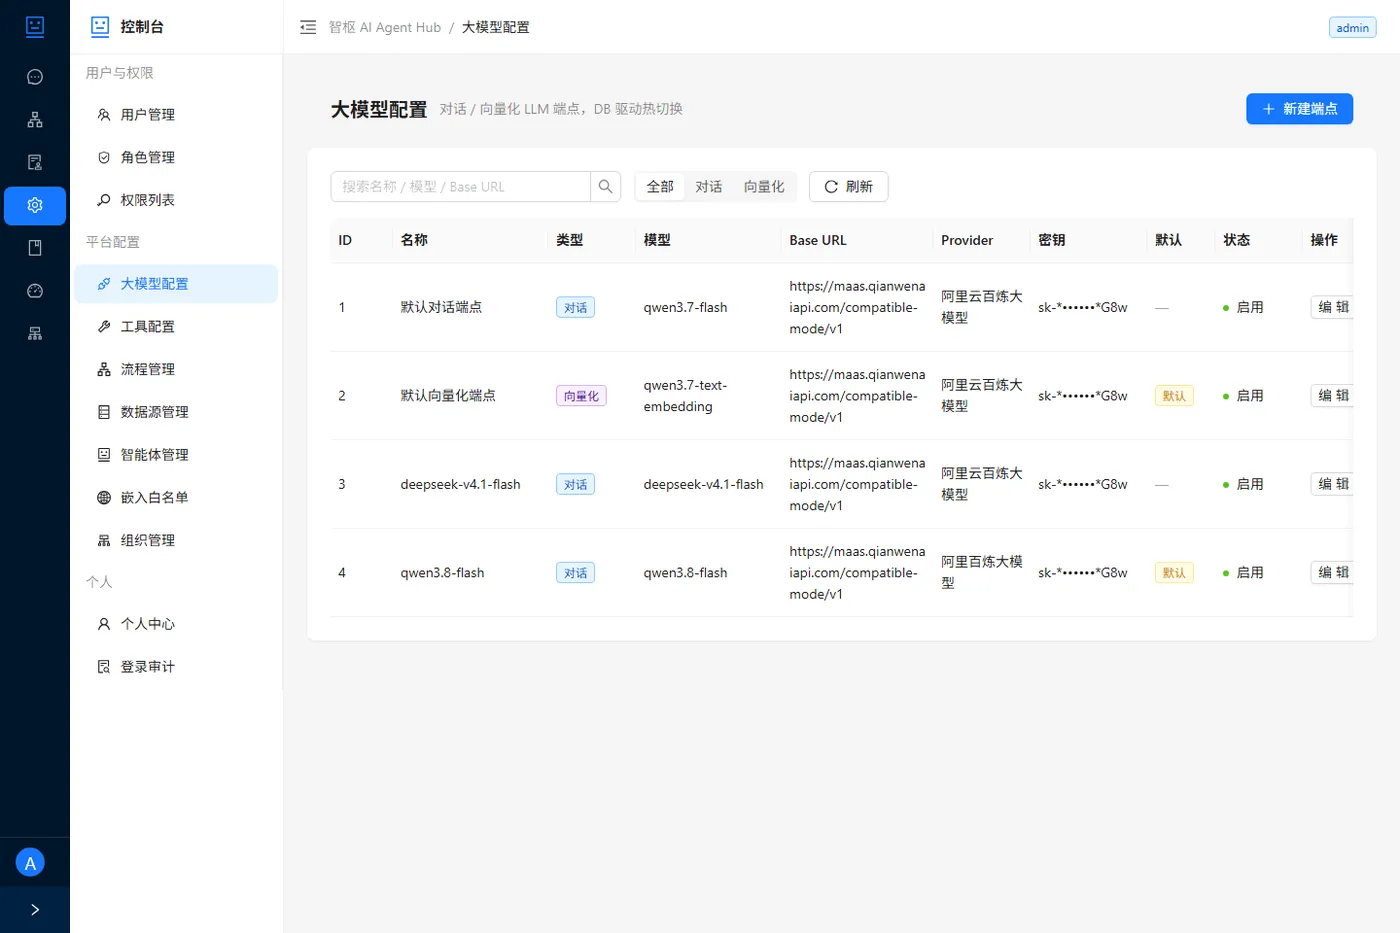Open 工具配置 in the sidebar

pos(176,327)
